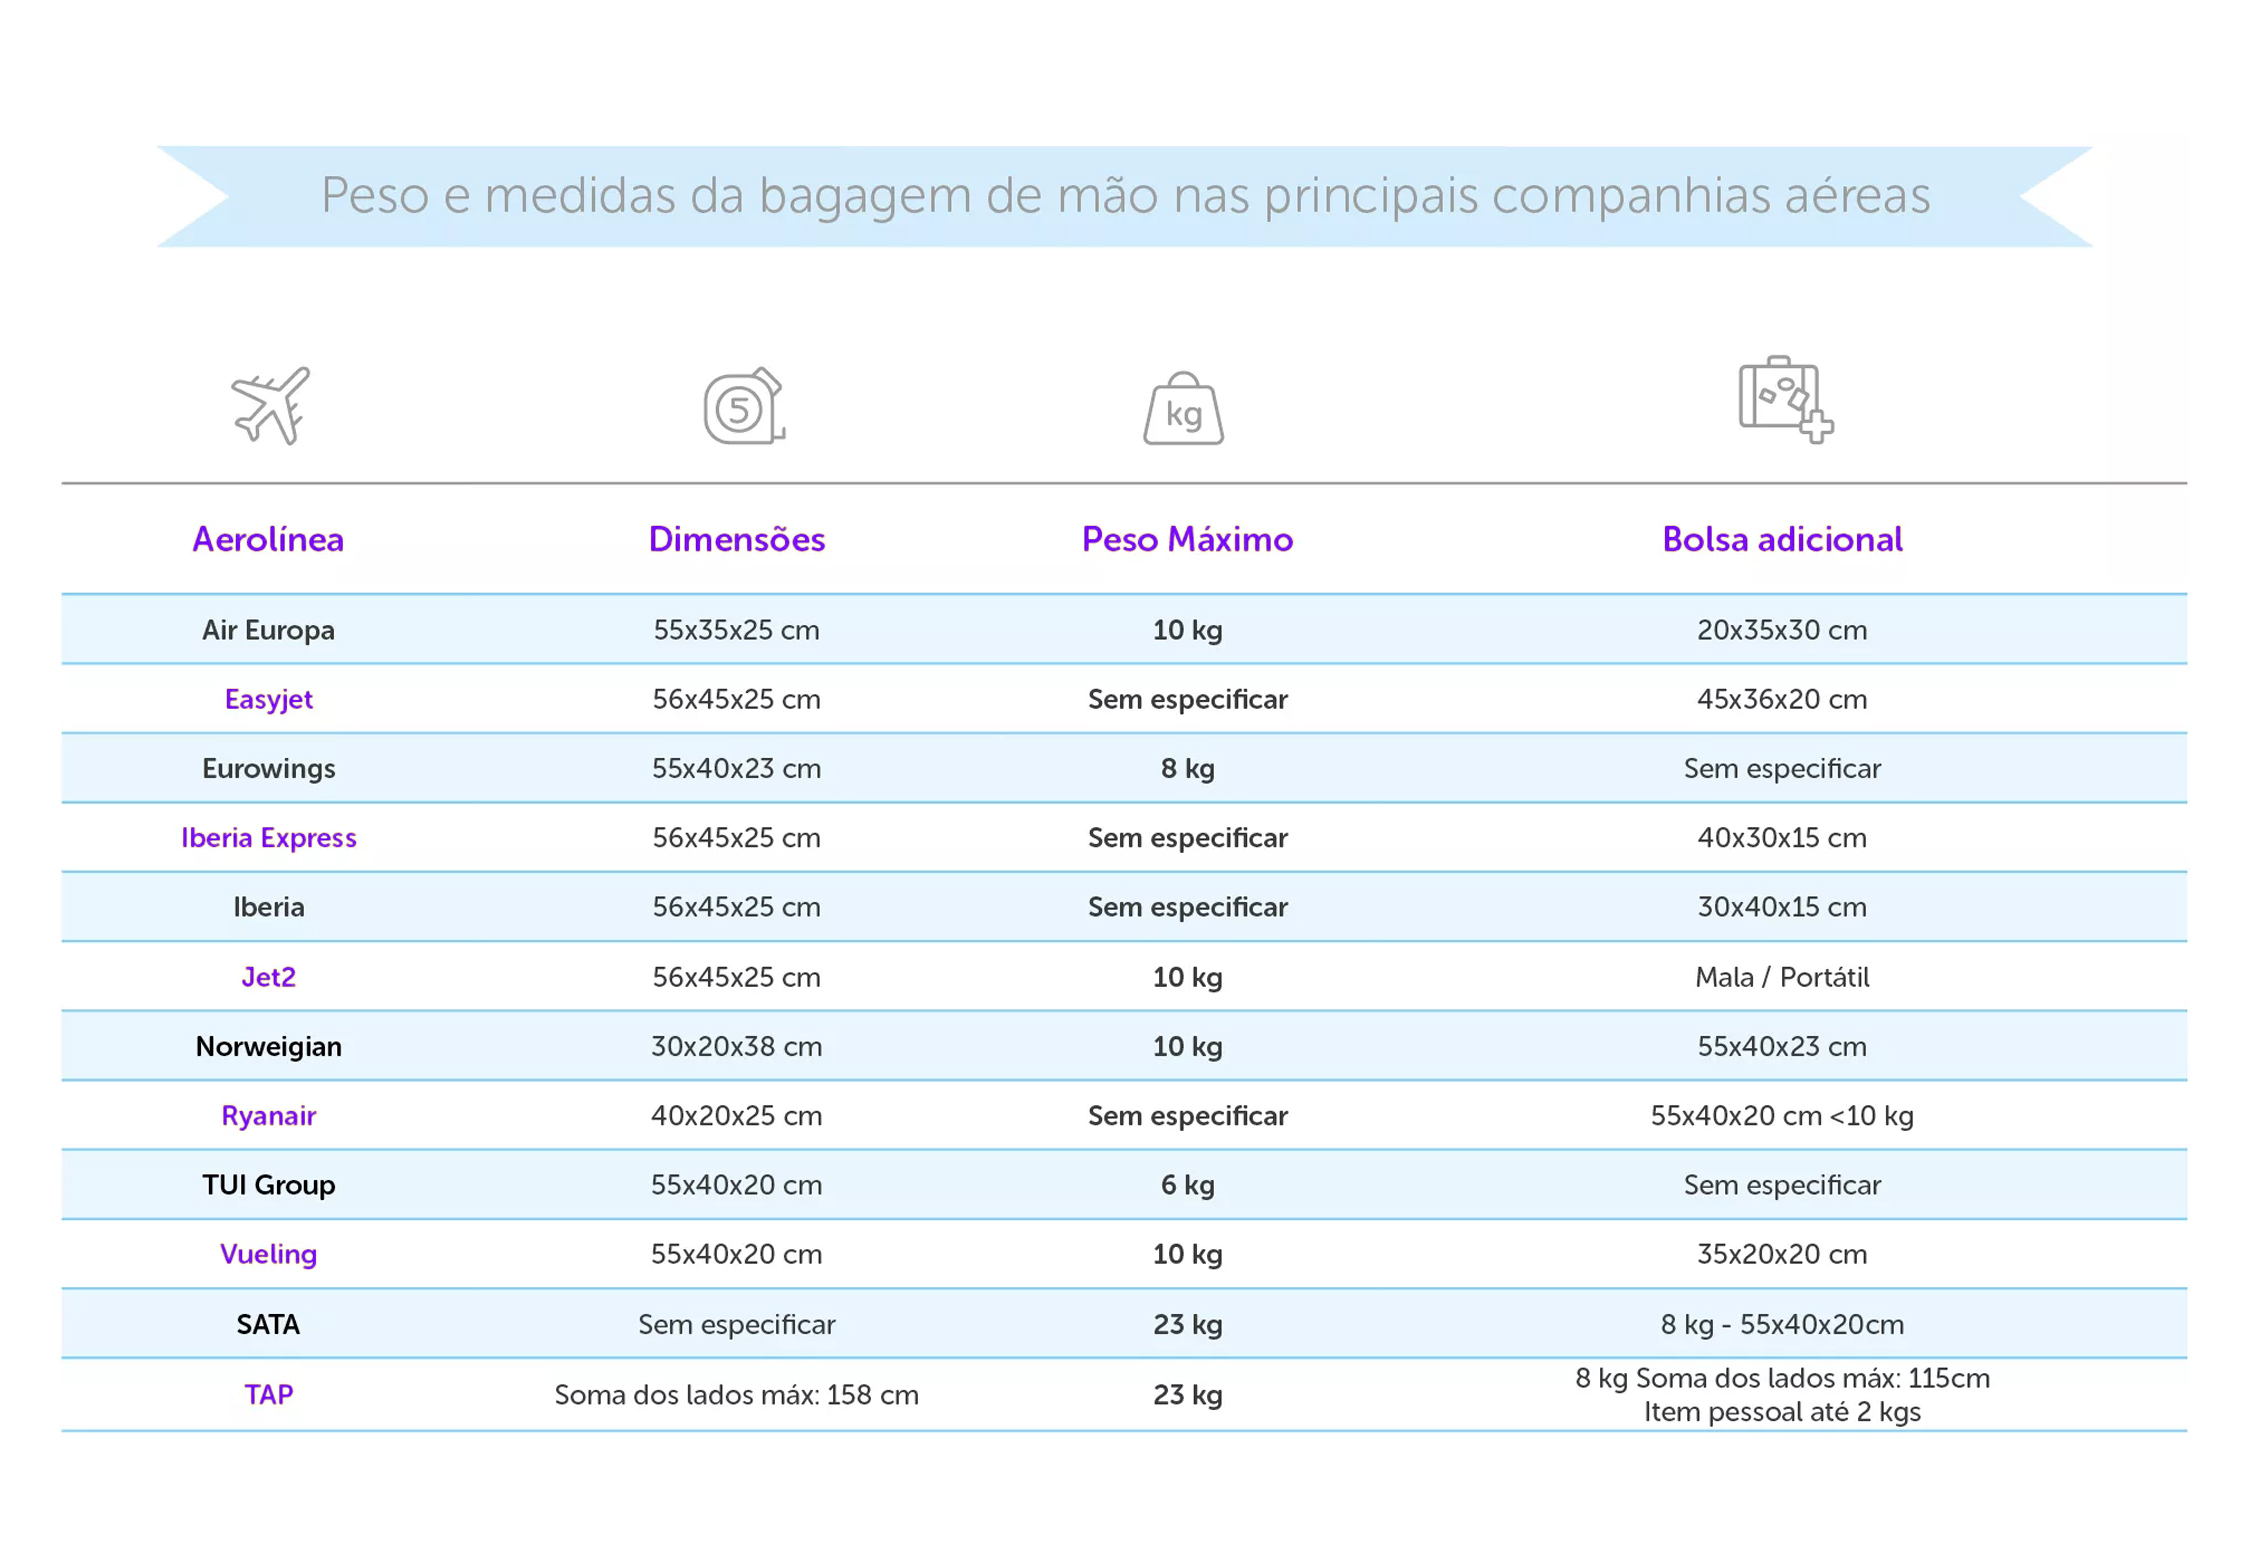Click Iberia Express extra bag 40x30x15 cm
Image resolution: width=2250 pixels, height=1565 pixels.
pos(1783,838)
